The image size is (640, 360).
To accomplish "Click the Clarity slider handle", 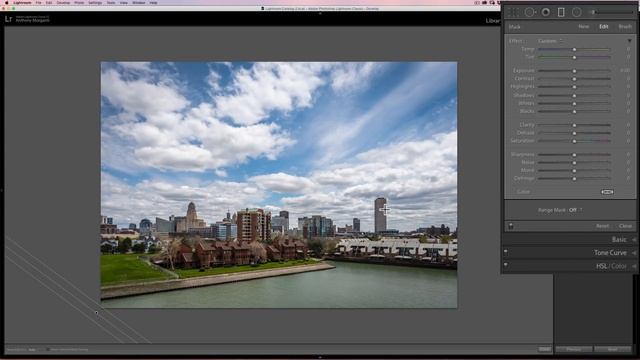I will tap(574, 125).
